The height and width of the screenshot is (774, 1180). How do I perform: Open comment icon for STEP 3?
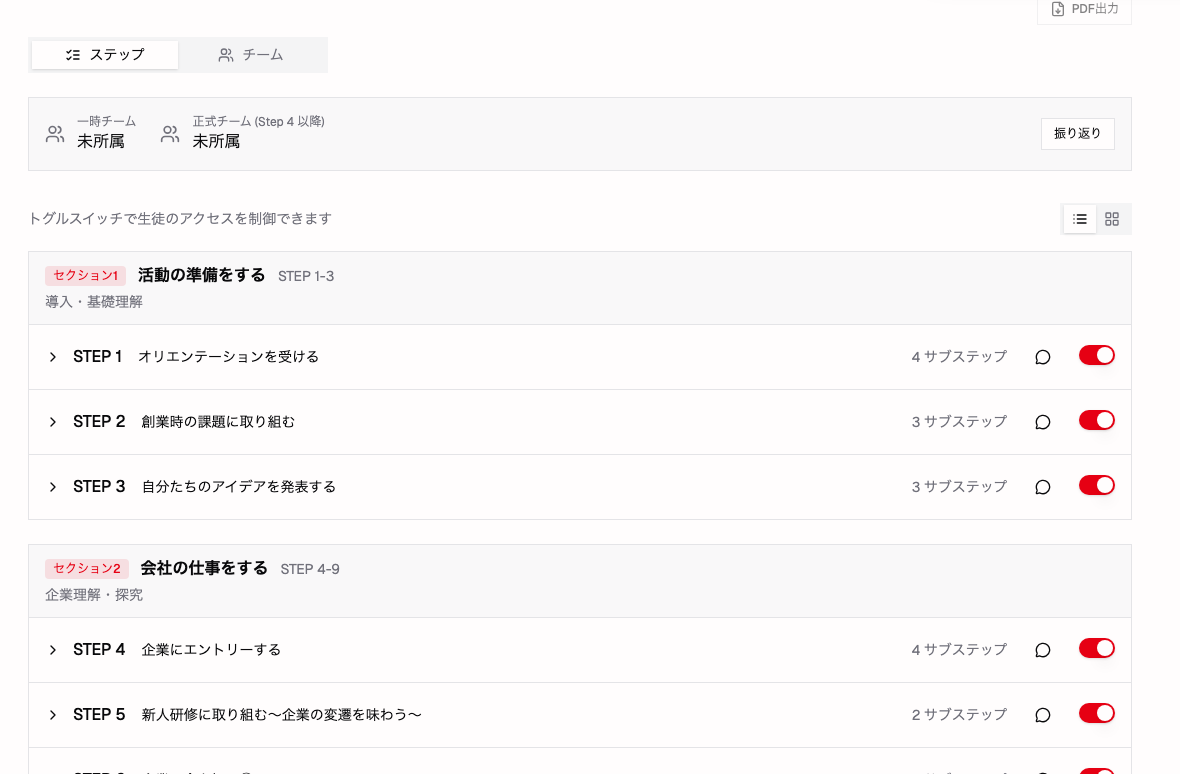pyautogui.click(x=1042, y=487)
